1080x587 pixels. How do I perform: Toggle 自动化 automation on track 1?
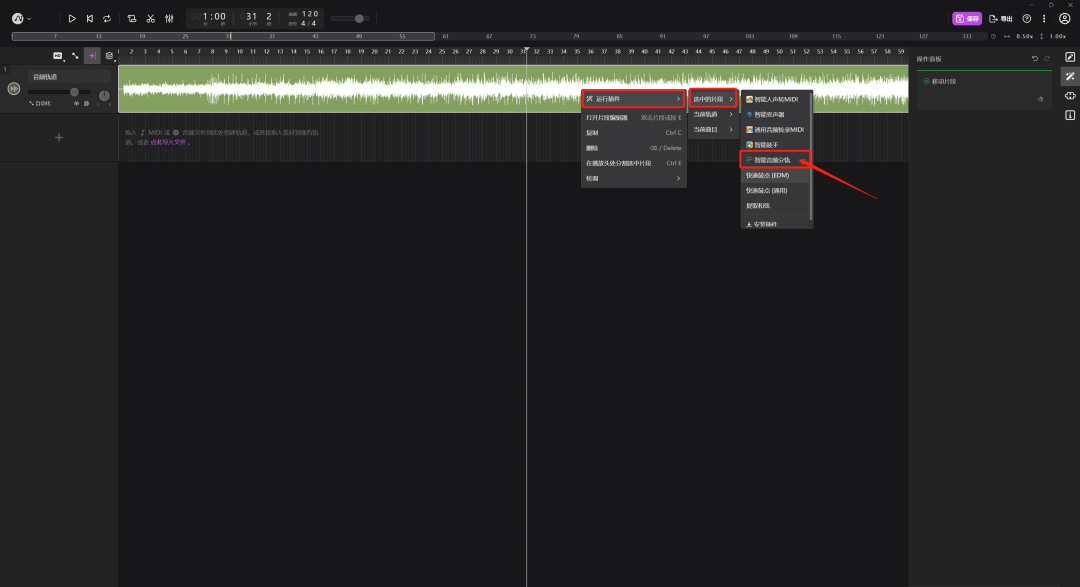40,103
